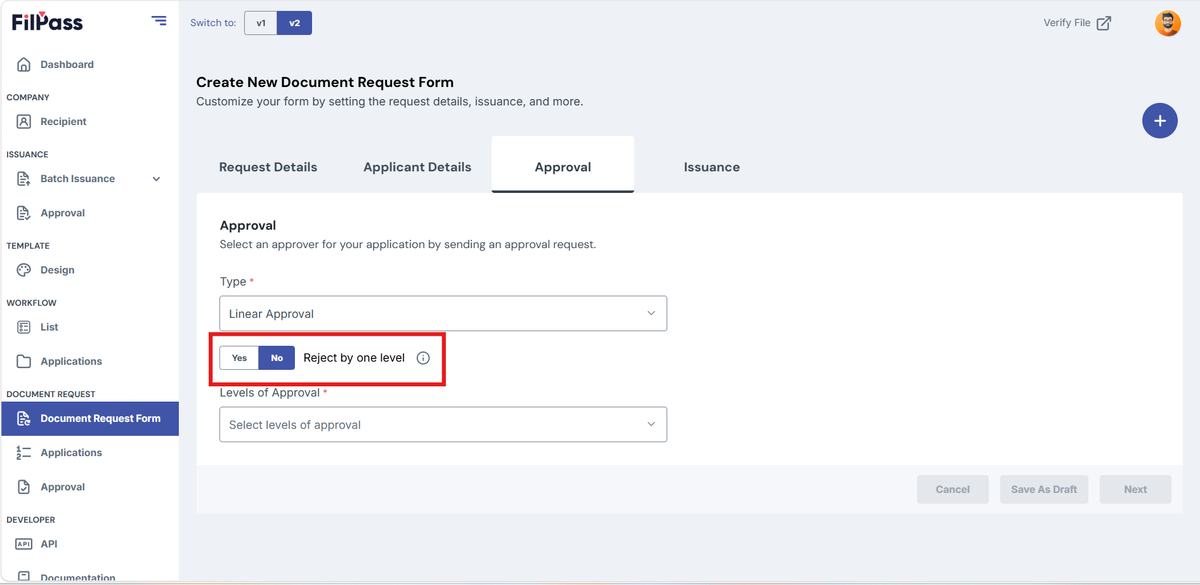Click the Document Request Approval check icon
The width and height of the screenshot is (1200, 585).
coord(24,487)
